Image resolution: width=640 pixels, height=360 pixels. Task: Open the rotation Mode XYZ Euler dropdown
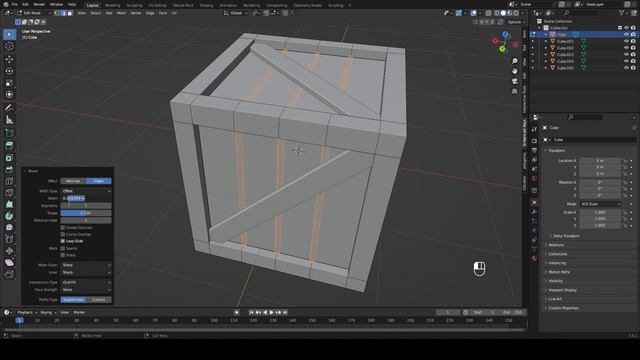(x=600, y=204)
